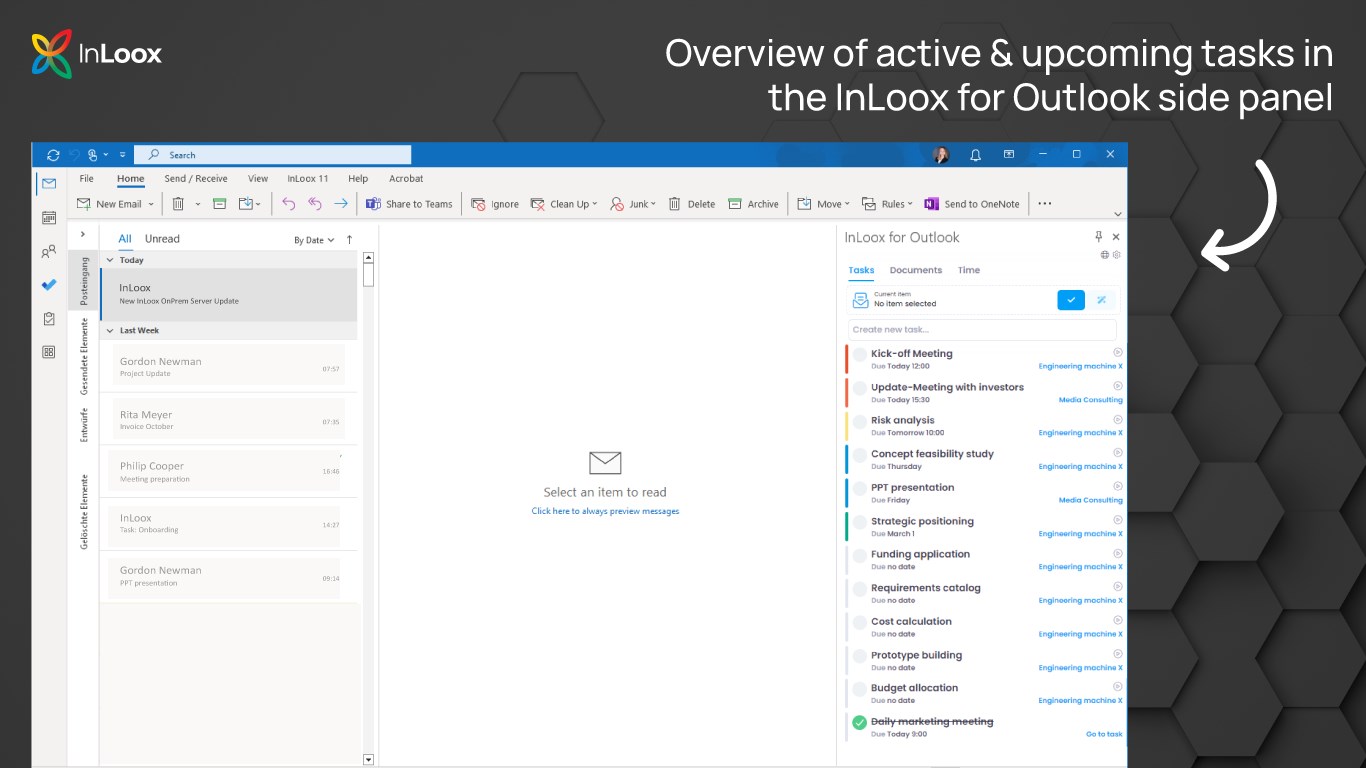This screenshot has height=768, width=1366.
Task: Toggle the blue checkmark filter button
Action: click(1071, 299)
